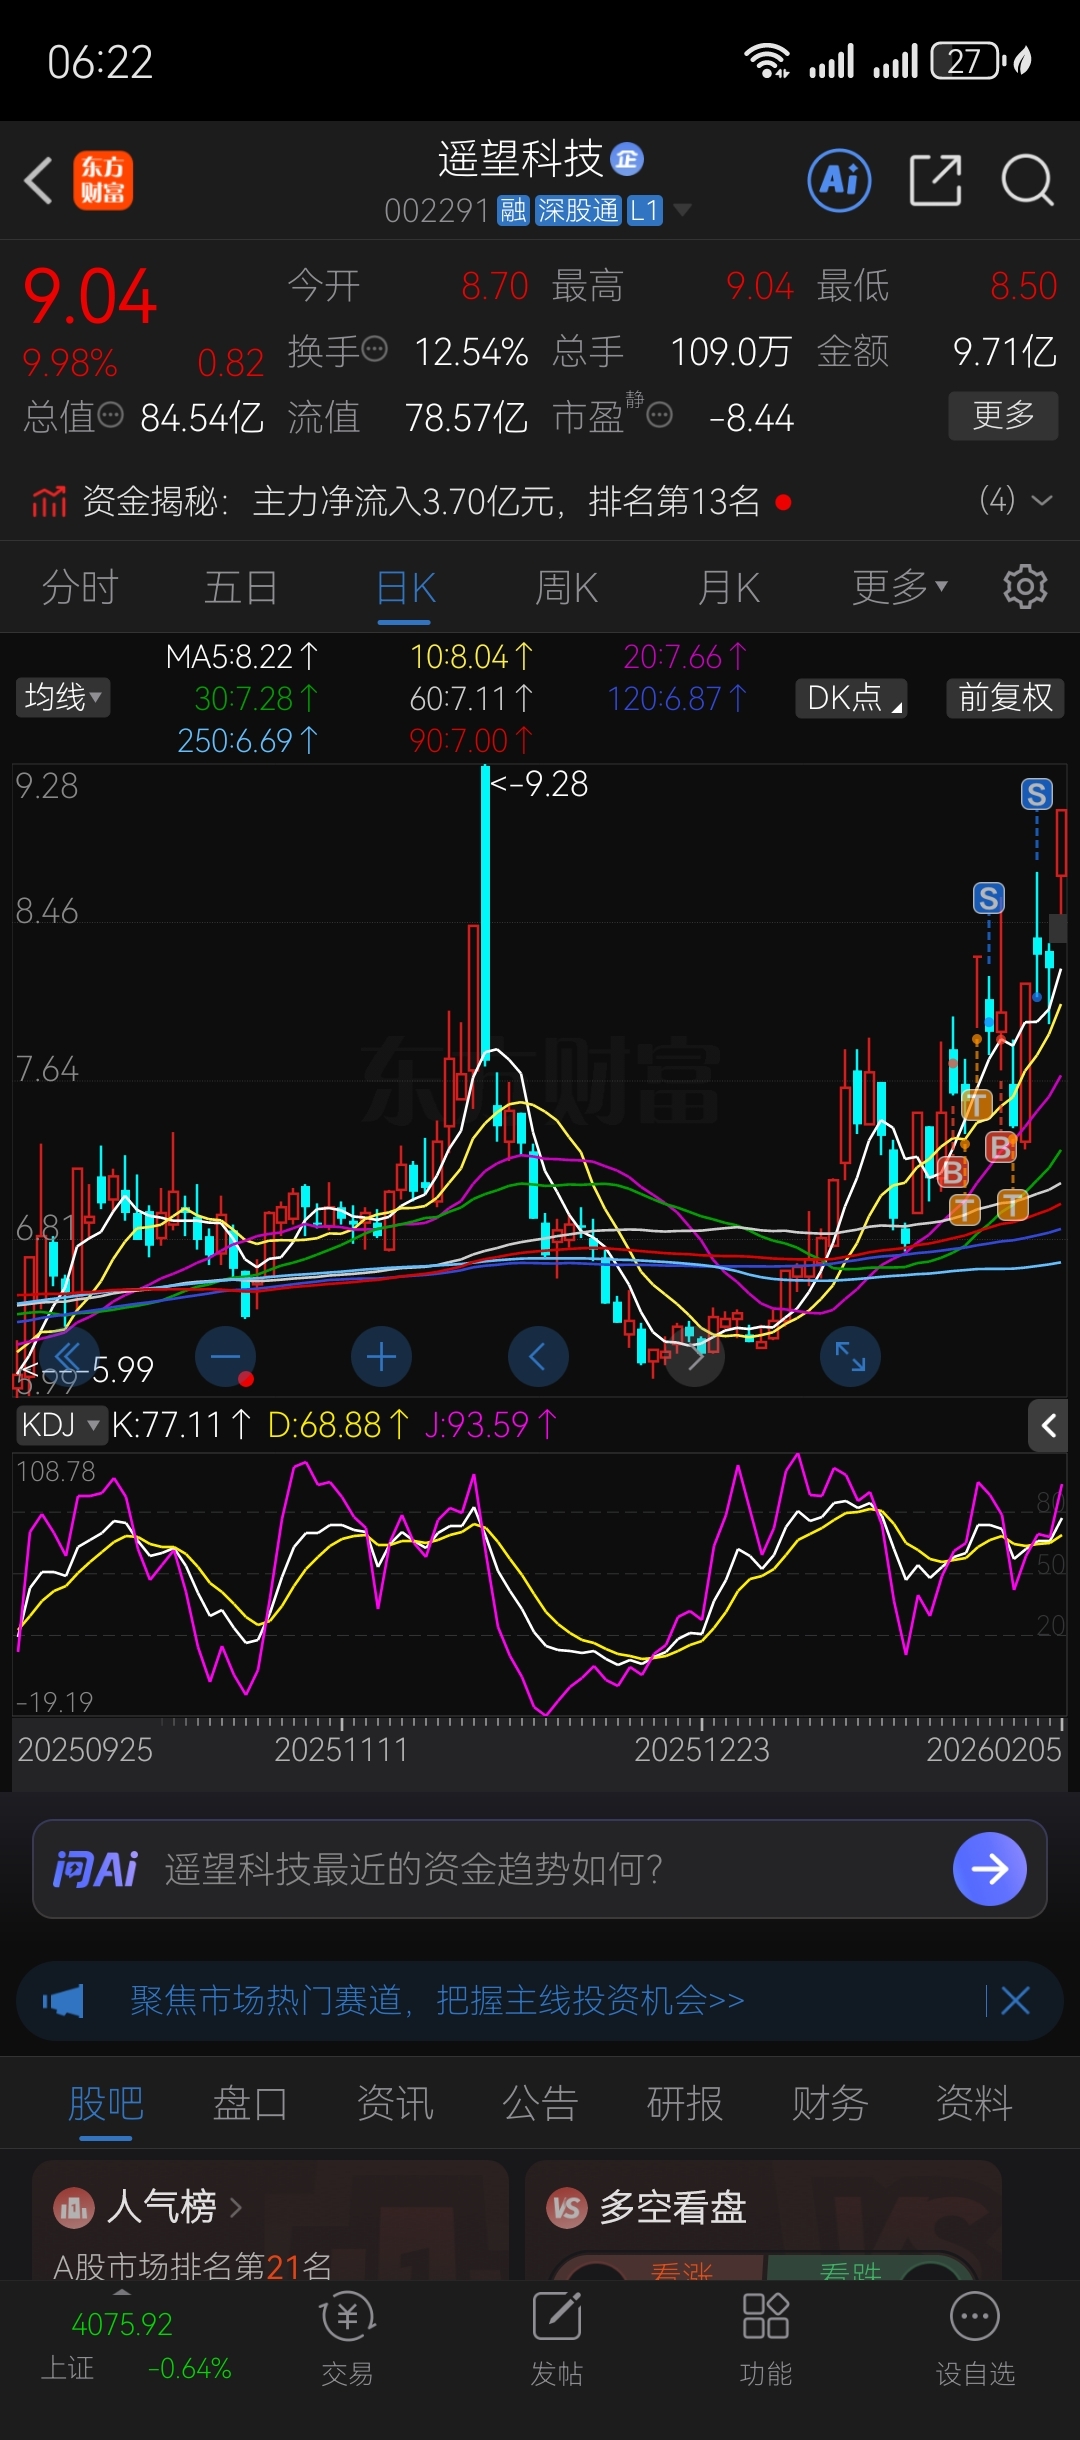The image size is (1080, 2440).
Task: Tap the topmost S sell marker
Action: pyautogui.click(x=1036, y=794)
